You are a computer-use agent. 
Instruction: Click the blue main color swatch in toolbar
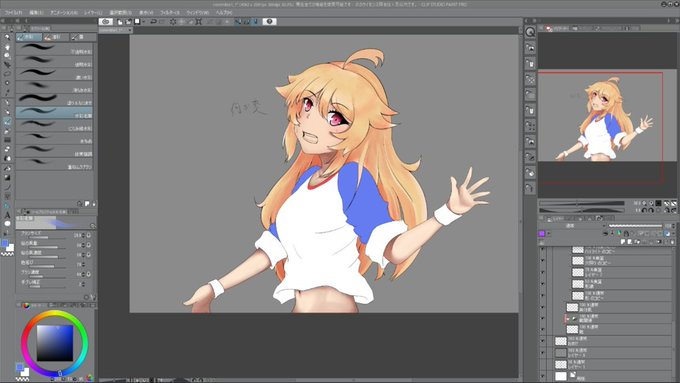tap(5, 244)
